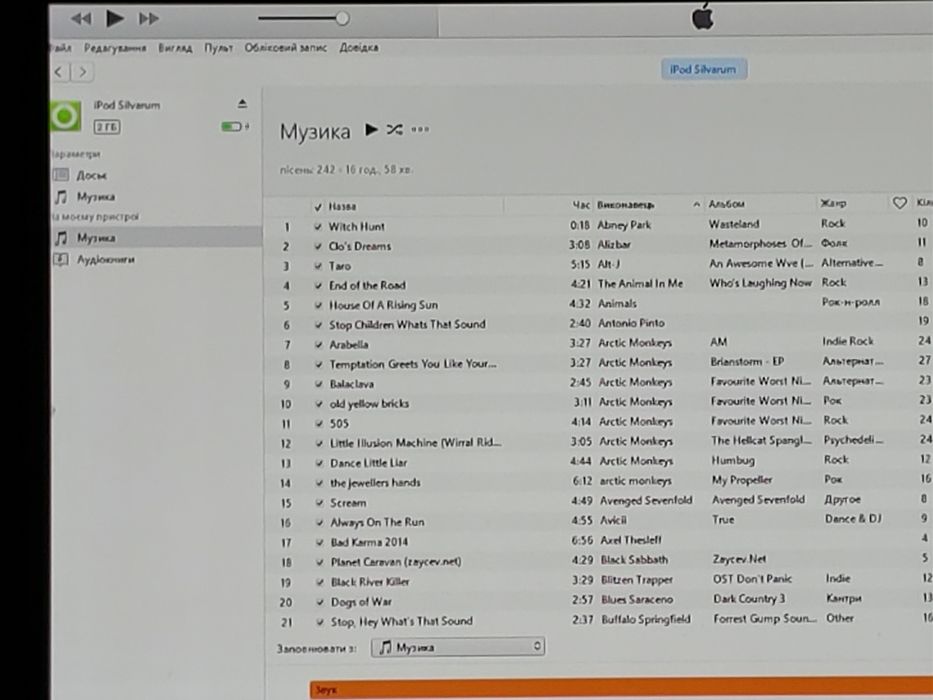Eject the iPod Silvarum device
The image size is (933, 700).
point(242,104)
